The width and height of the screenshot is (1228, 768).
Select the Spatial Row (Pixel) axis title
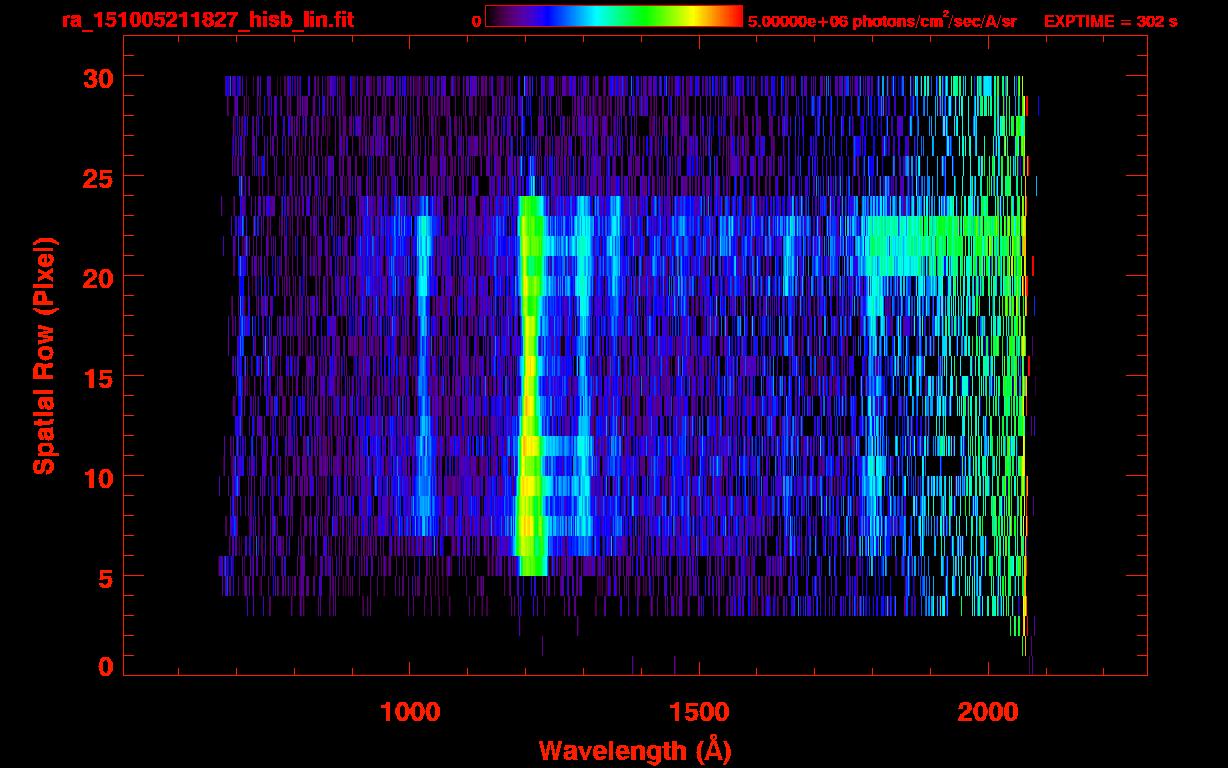pos(44,355)
